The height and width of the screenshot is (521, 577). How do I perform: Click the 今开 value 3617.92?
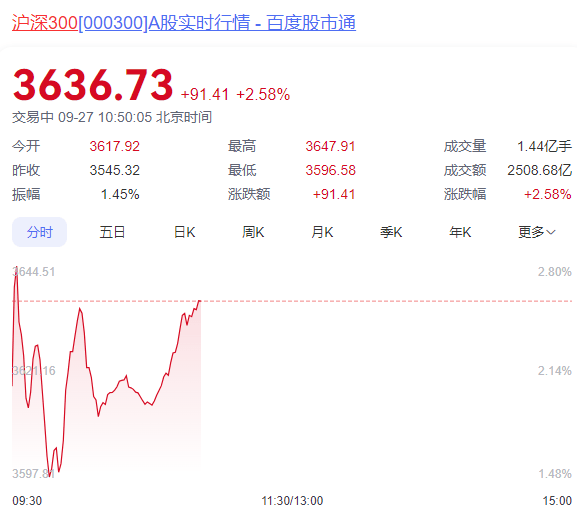[x=114, y=146]
